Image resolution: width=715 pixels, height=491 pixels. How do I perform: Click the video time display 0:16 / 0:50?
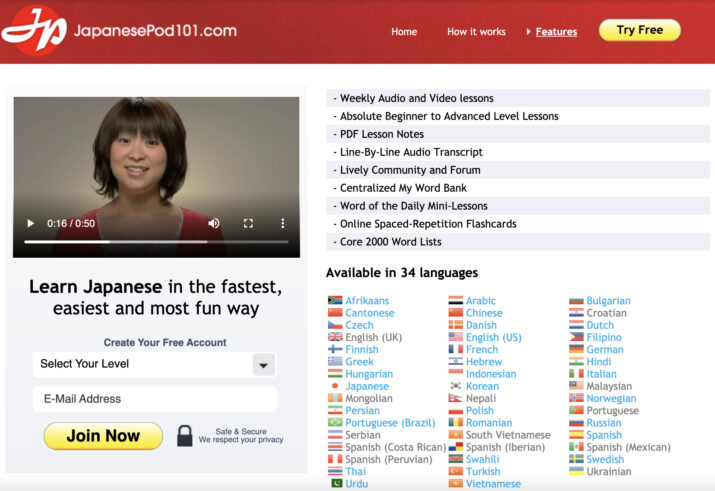(x=71, y=223)
